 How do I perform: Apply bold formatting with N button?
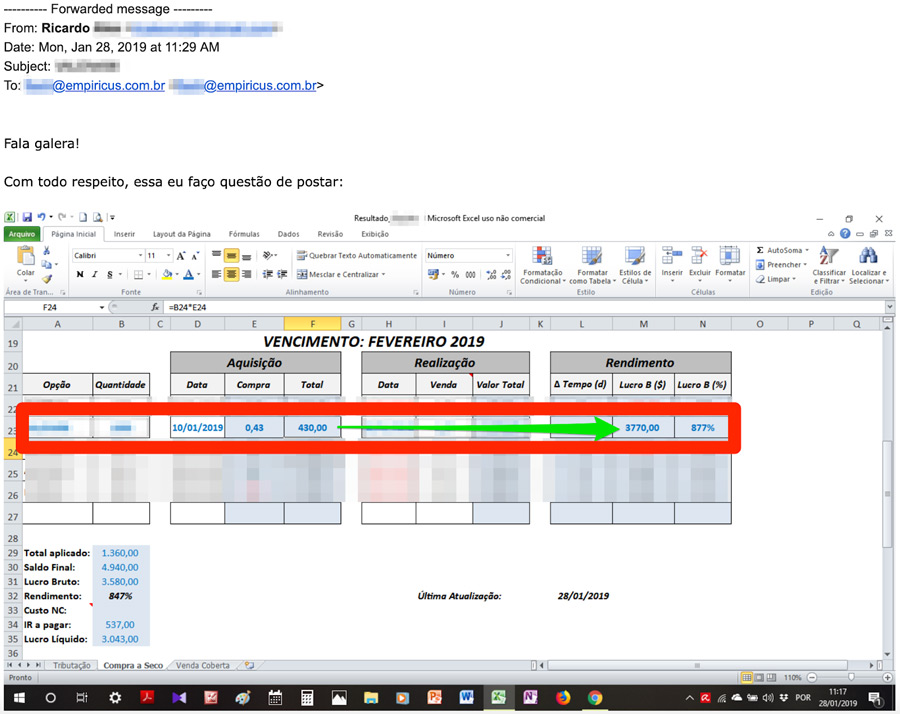click(80, 274)
